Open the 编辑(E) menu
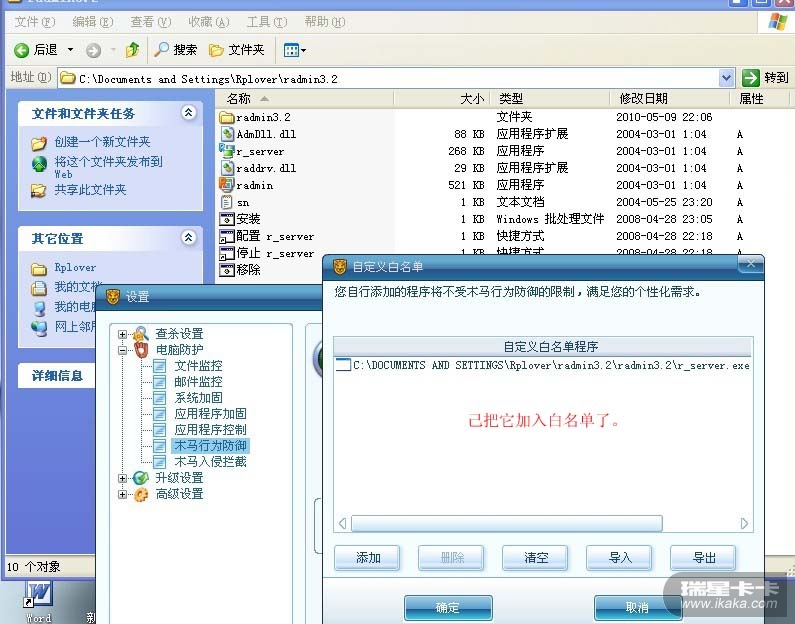The height and width of the screenshot is (624, 795). 93,22
